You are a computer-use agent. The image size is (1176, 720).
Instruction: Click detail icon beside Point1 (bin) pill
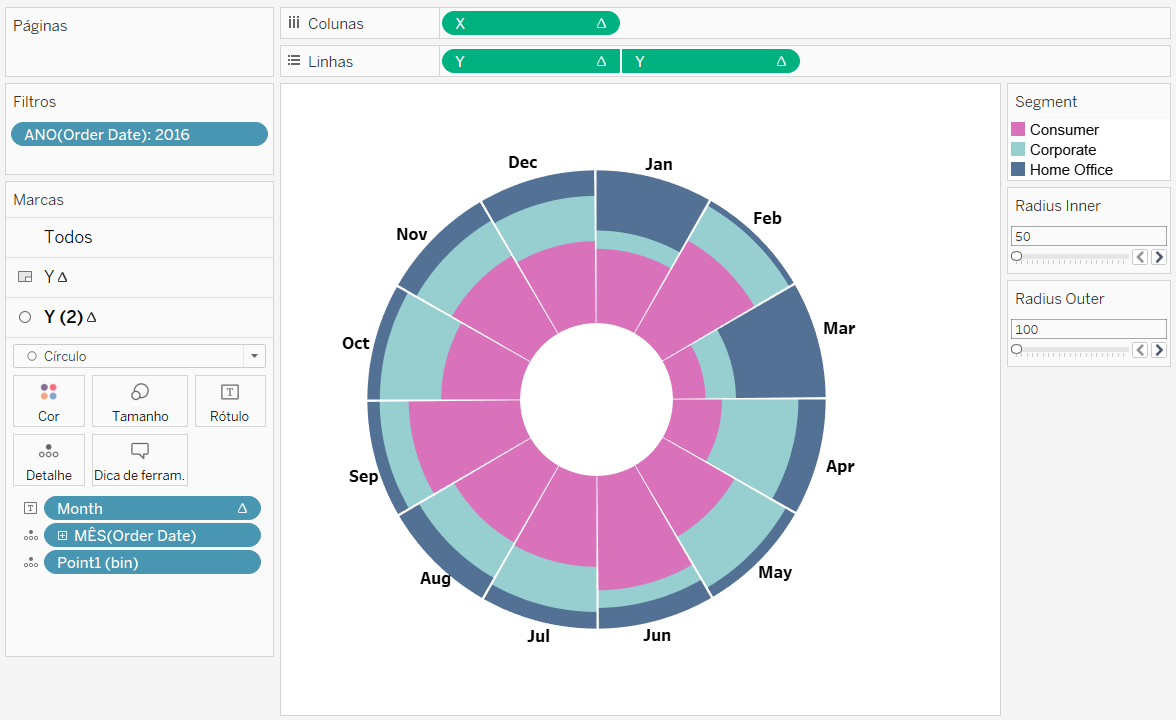tap(30, 562)
